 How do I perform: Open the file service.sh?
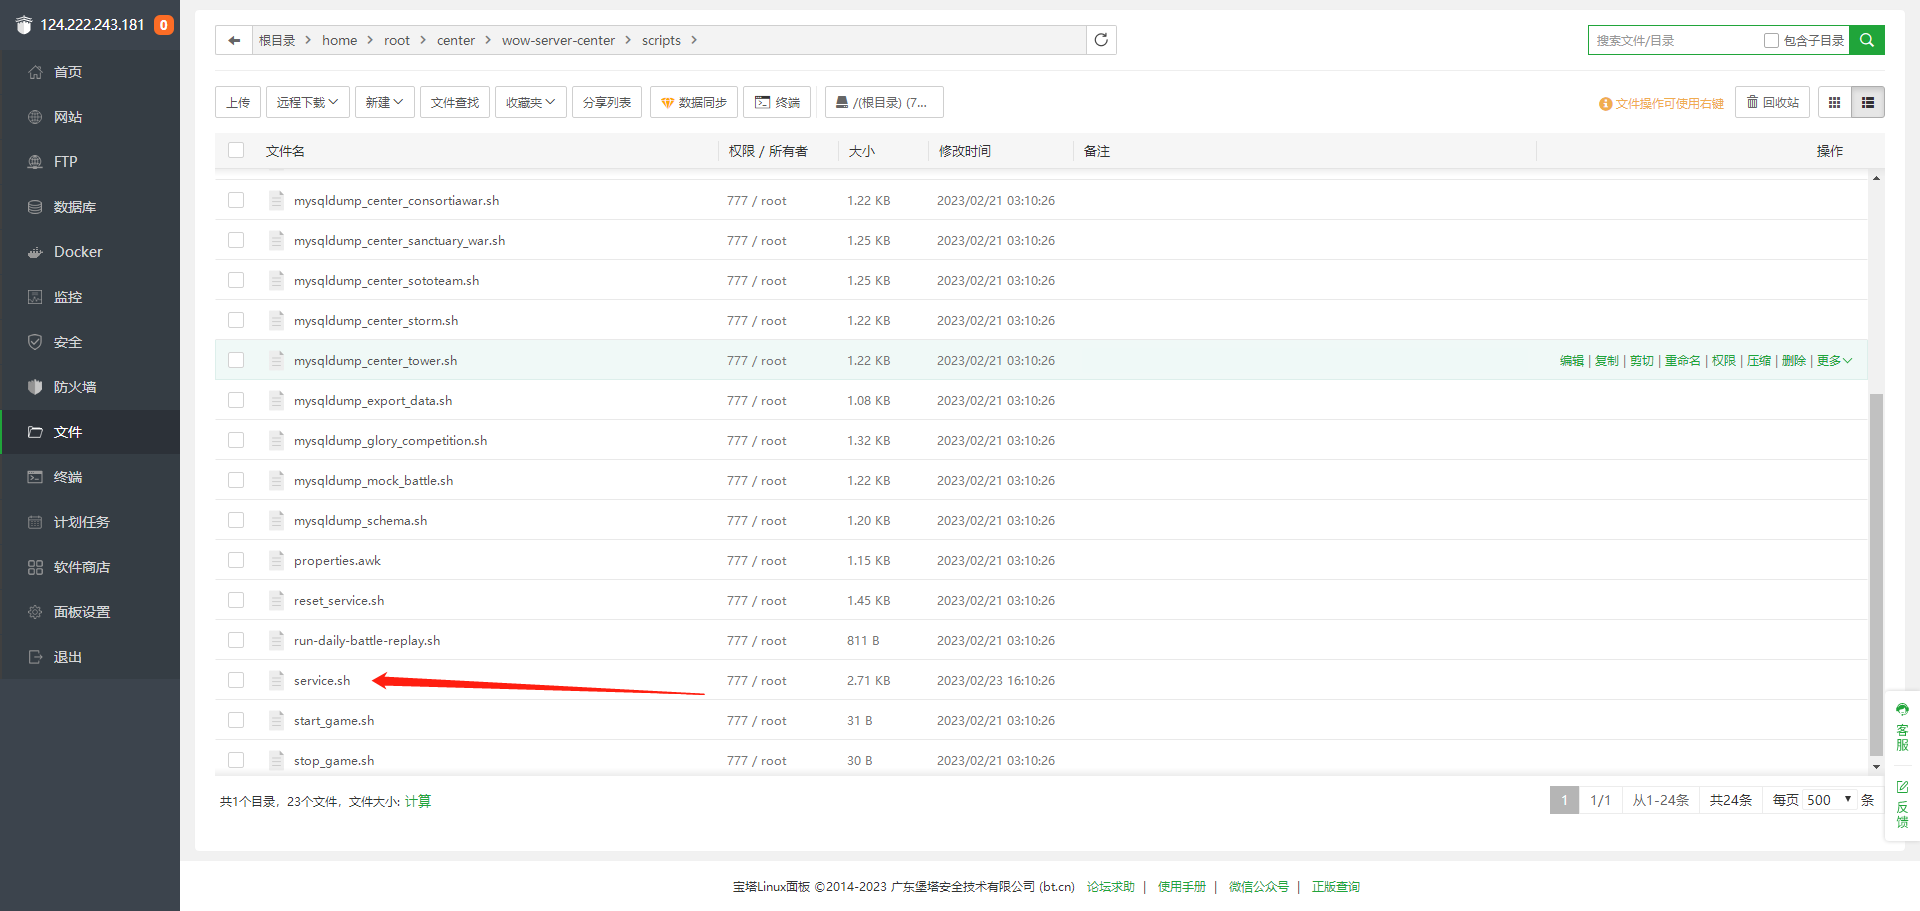(x=322, y=681)
